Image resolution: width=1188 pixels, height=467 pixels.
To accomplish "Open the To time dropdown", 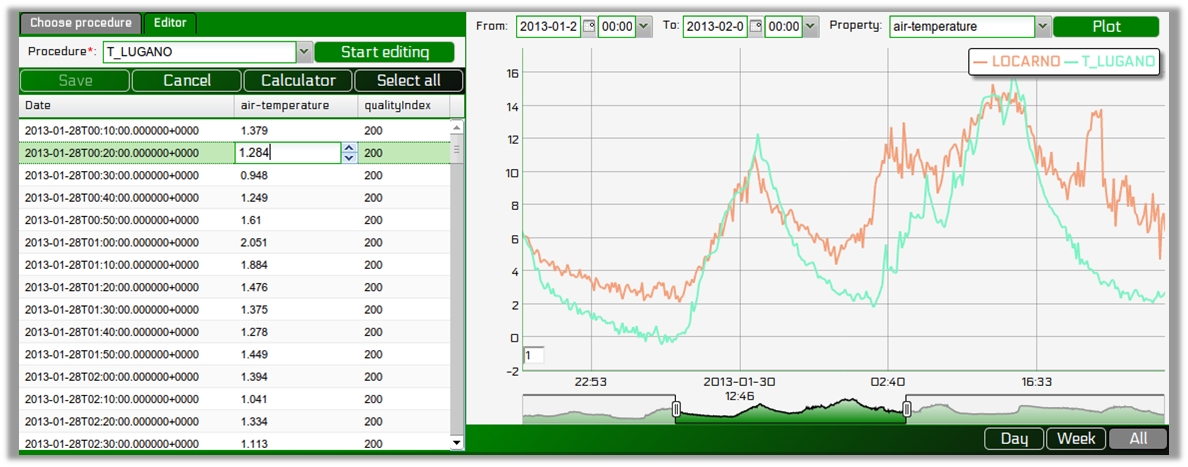I will coord(810,27).
